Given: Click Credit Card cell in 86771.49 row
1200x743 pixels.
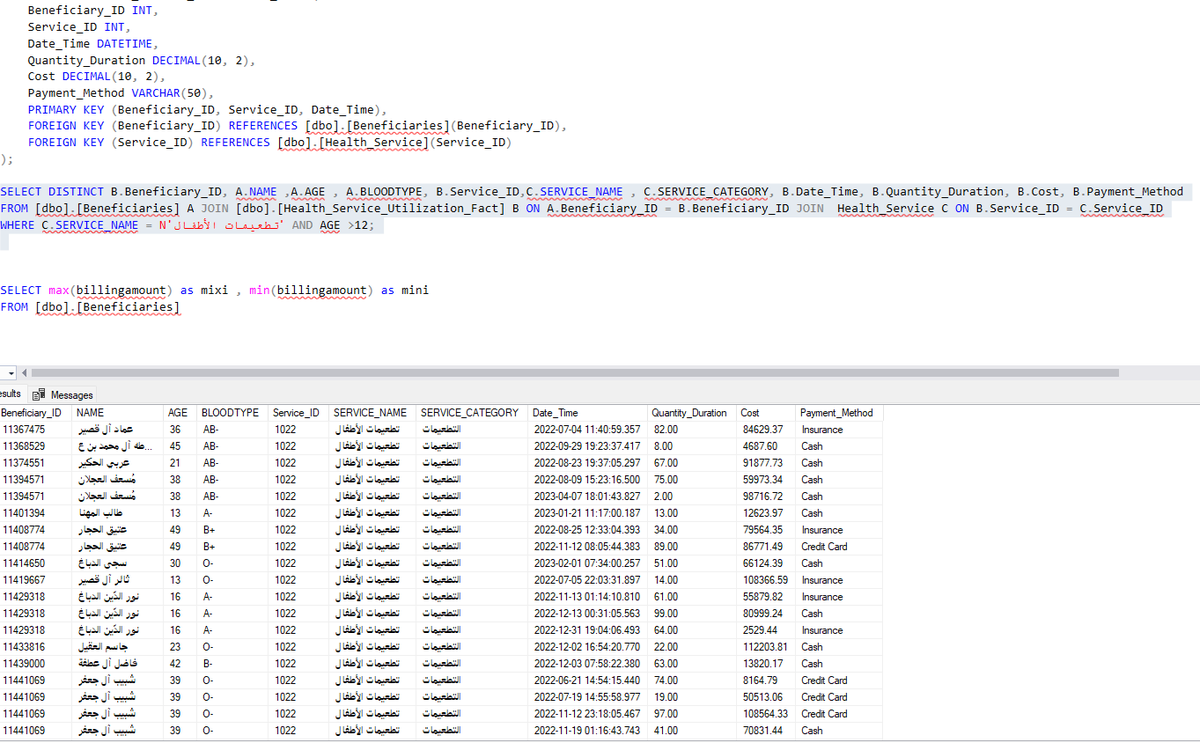Looking at the screenshot, I should coord(841,546).
